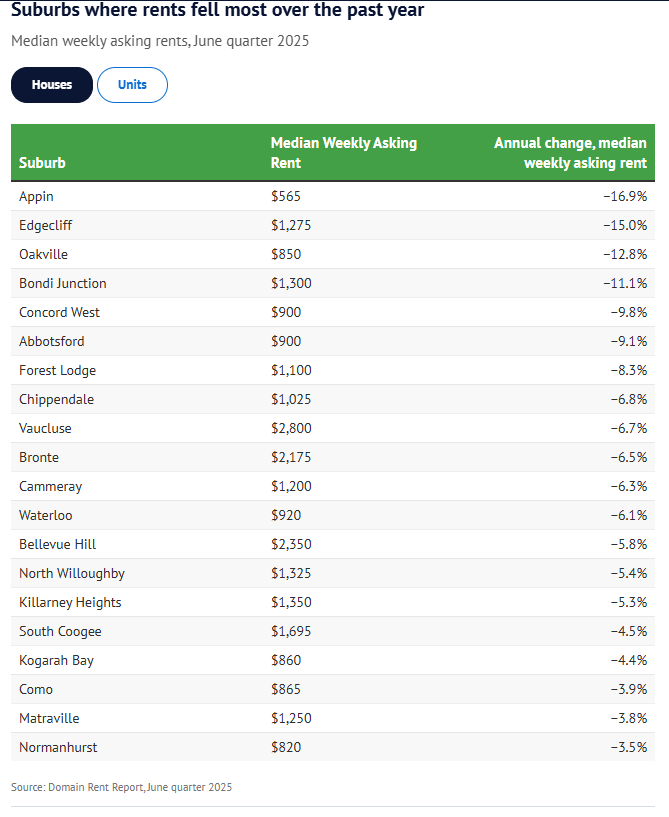
Task: Click the −16.9% annual change value
Action: 625,196
